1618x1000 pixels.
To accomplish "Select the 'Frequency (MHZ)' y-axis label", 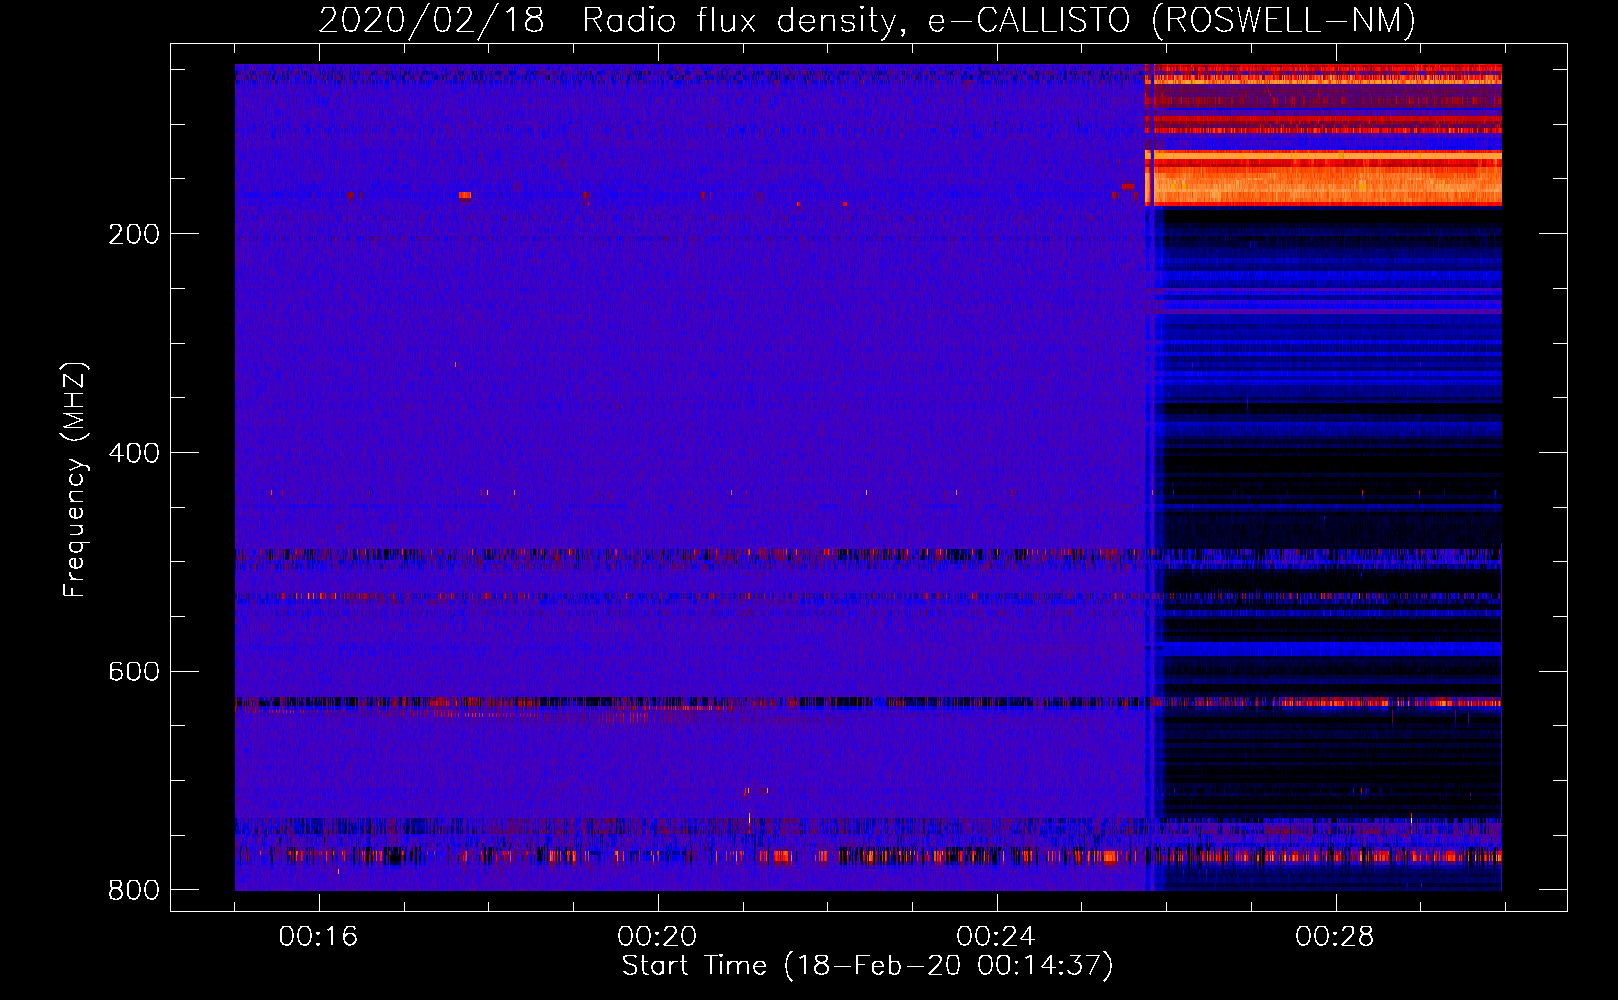I will (75, 480).
